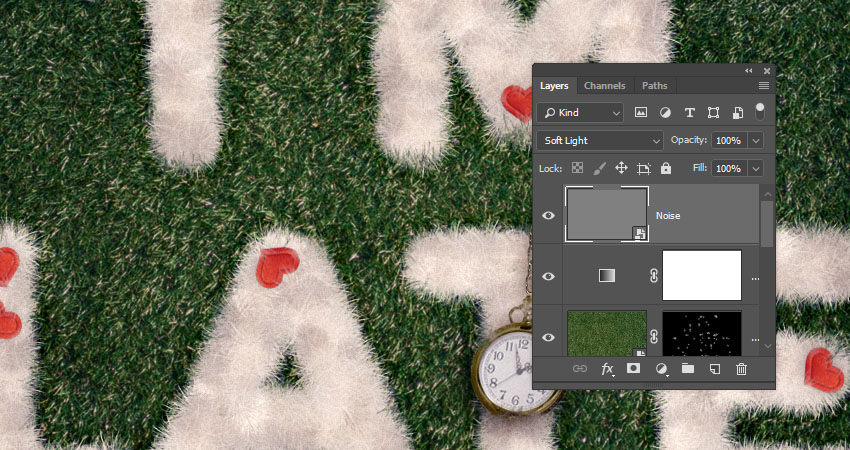Open the Kind filter type dropdown
Viewport: 850px width, 450px height.
point(580,113)
